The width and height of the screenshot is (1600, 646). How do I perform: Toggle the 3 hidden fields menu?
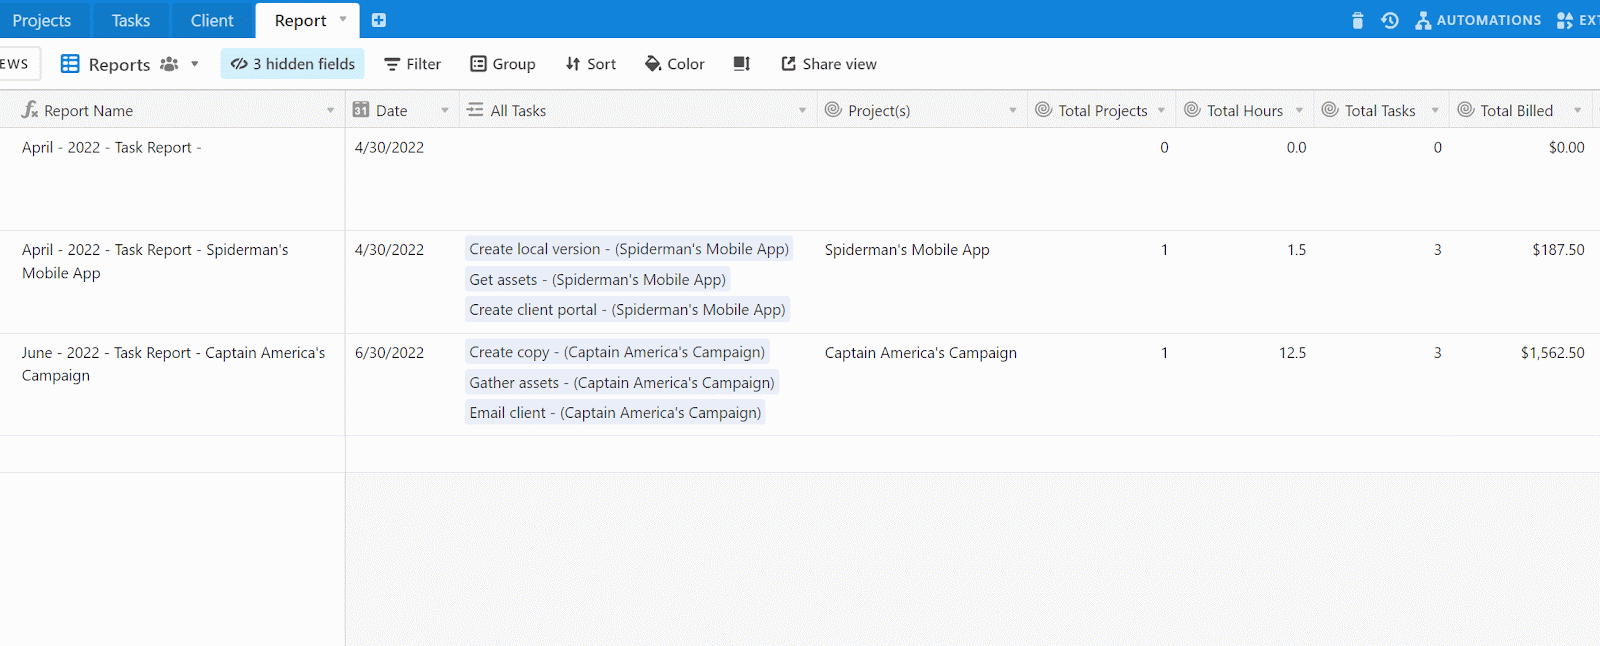293,64
